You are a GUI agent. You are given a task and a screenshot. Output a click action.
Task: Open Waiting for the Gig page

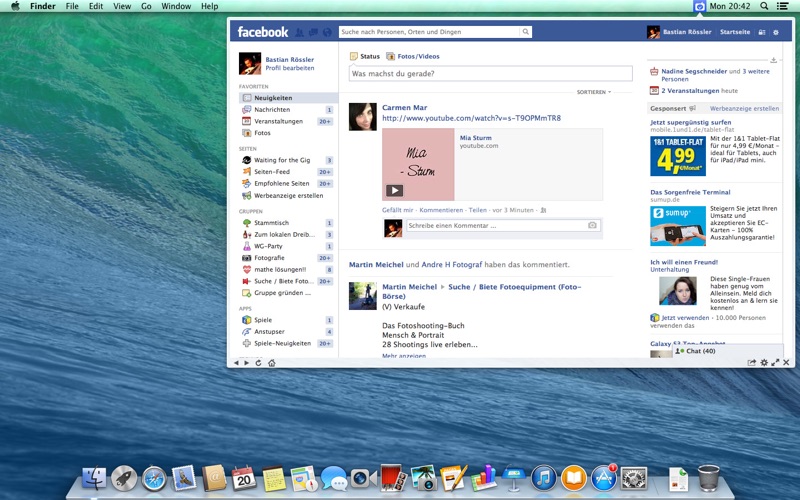(288, 160)
